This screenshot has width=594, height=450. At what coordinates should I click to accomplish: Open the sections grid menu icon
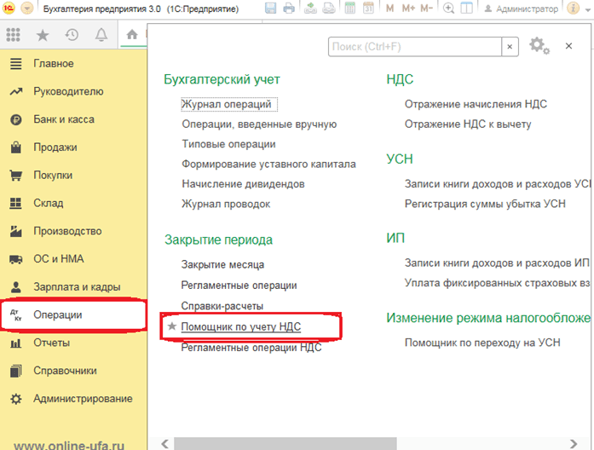13,35
